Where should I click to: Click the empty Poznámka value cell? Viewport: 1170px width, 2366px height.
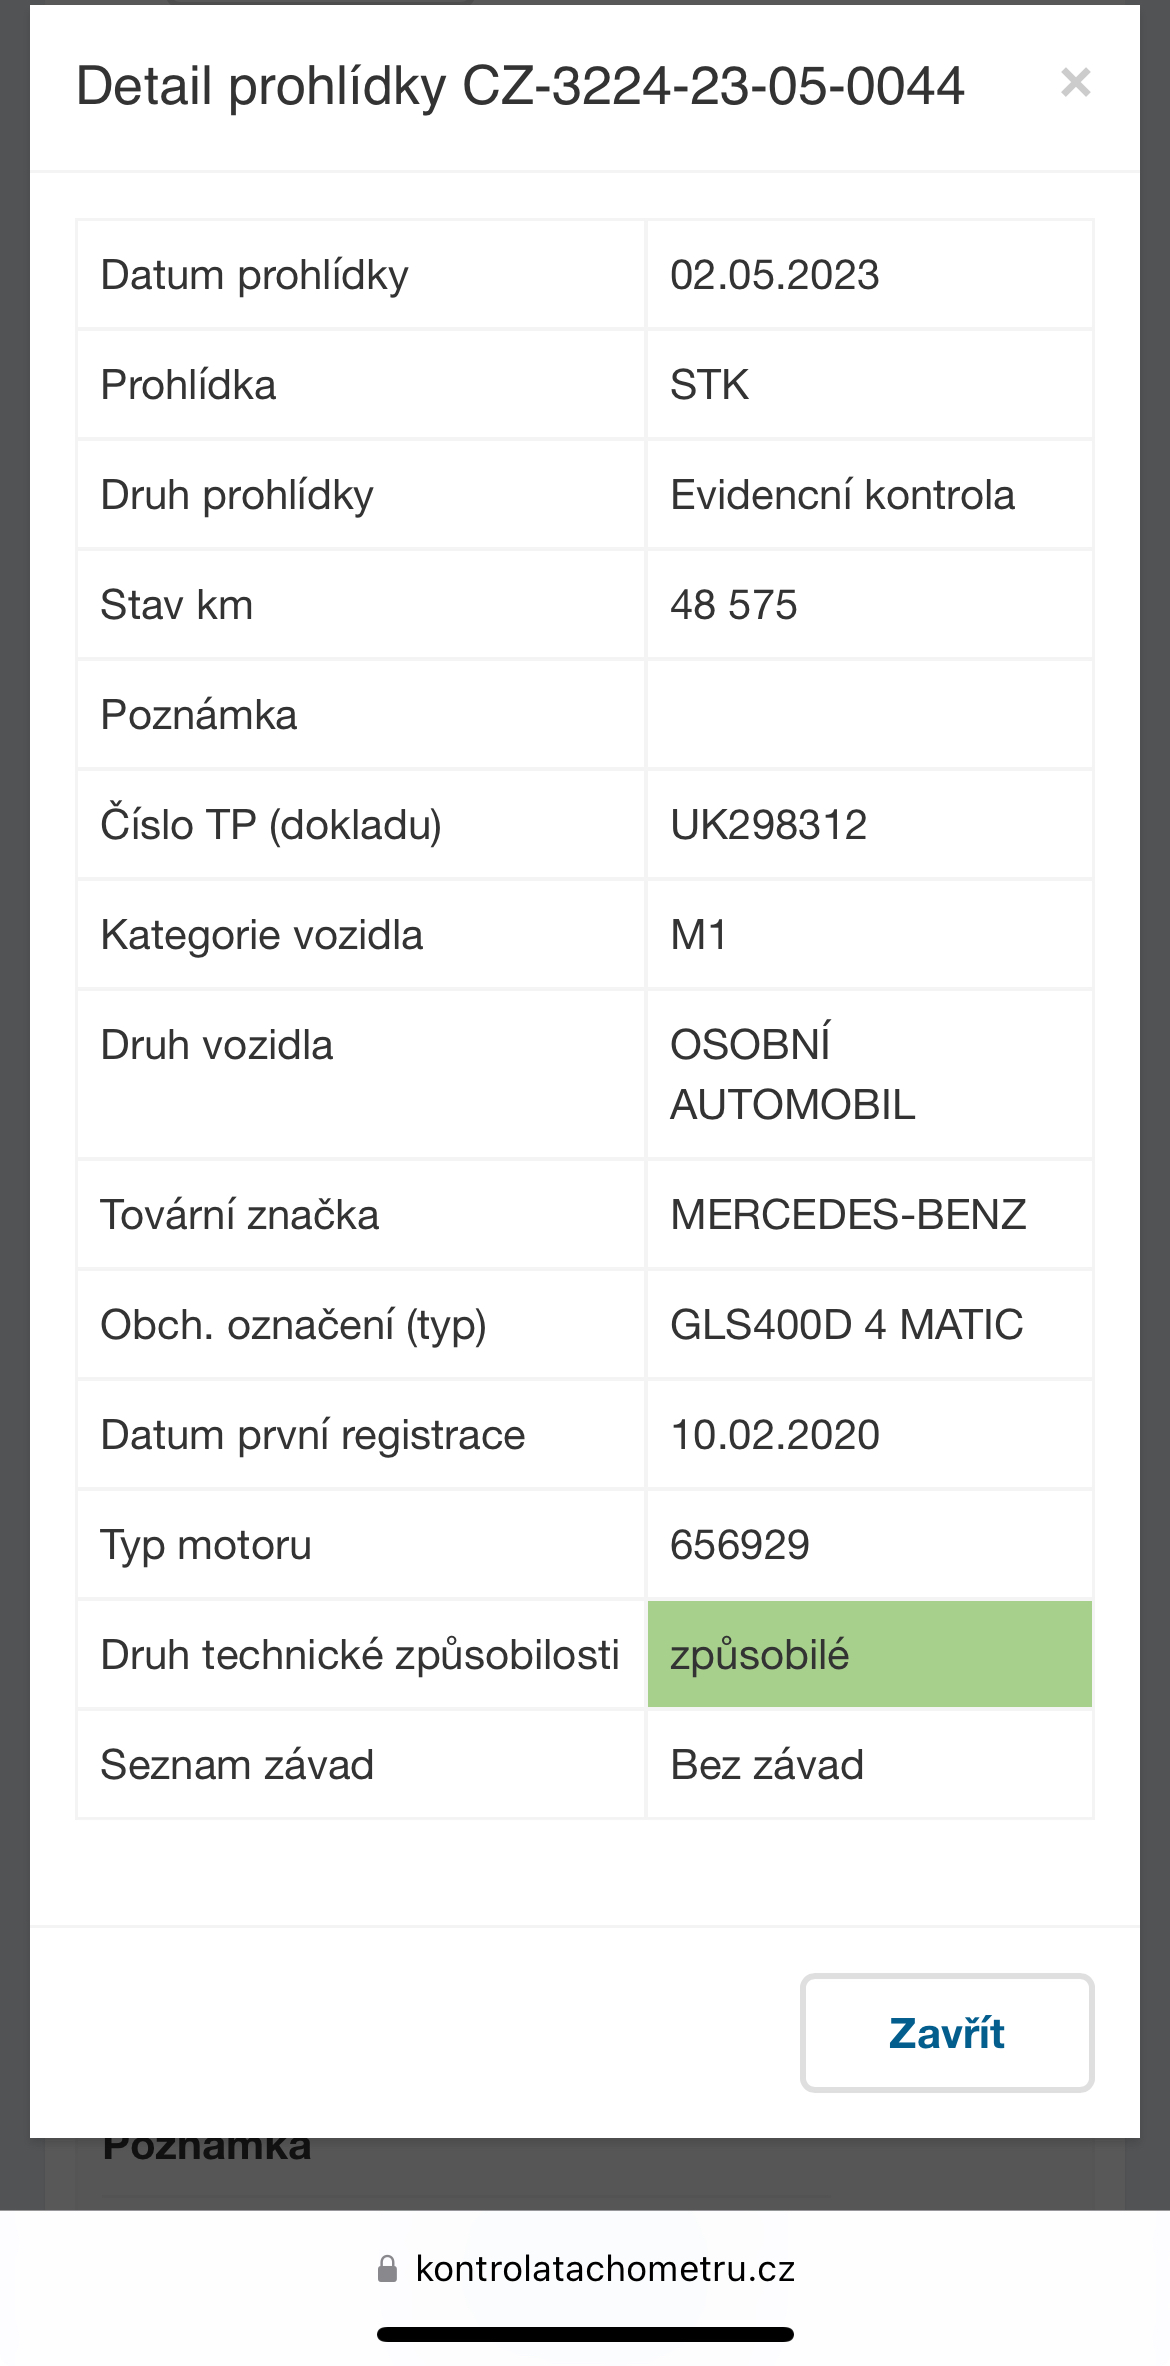[x=870, y=714]
